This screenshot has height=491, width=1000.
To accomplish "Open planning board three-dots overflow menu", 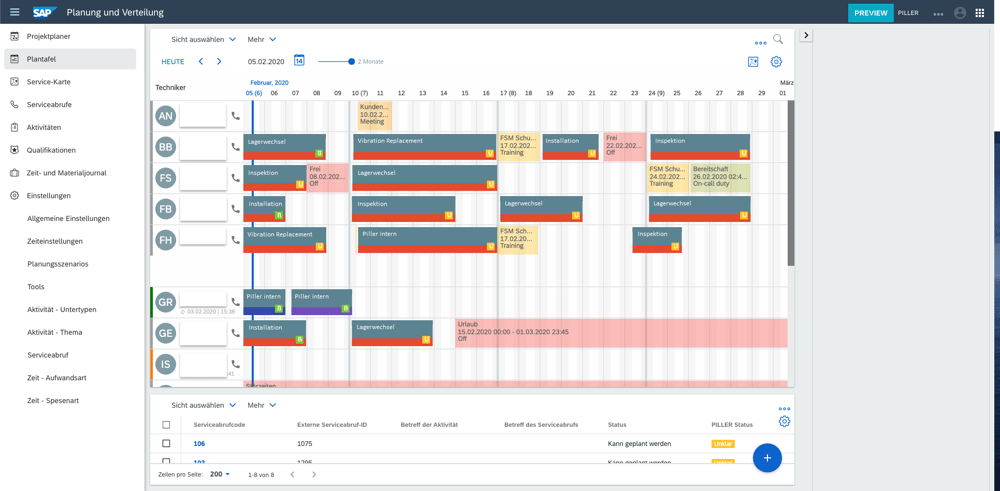I will tap(760, 43).
